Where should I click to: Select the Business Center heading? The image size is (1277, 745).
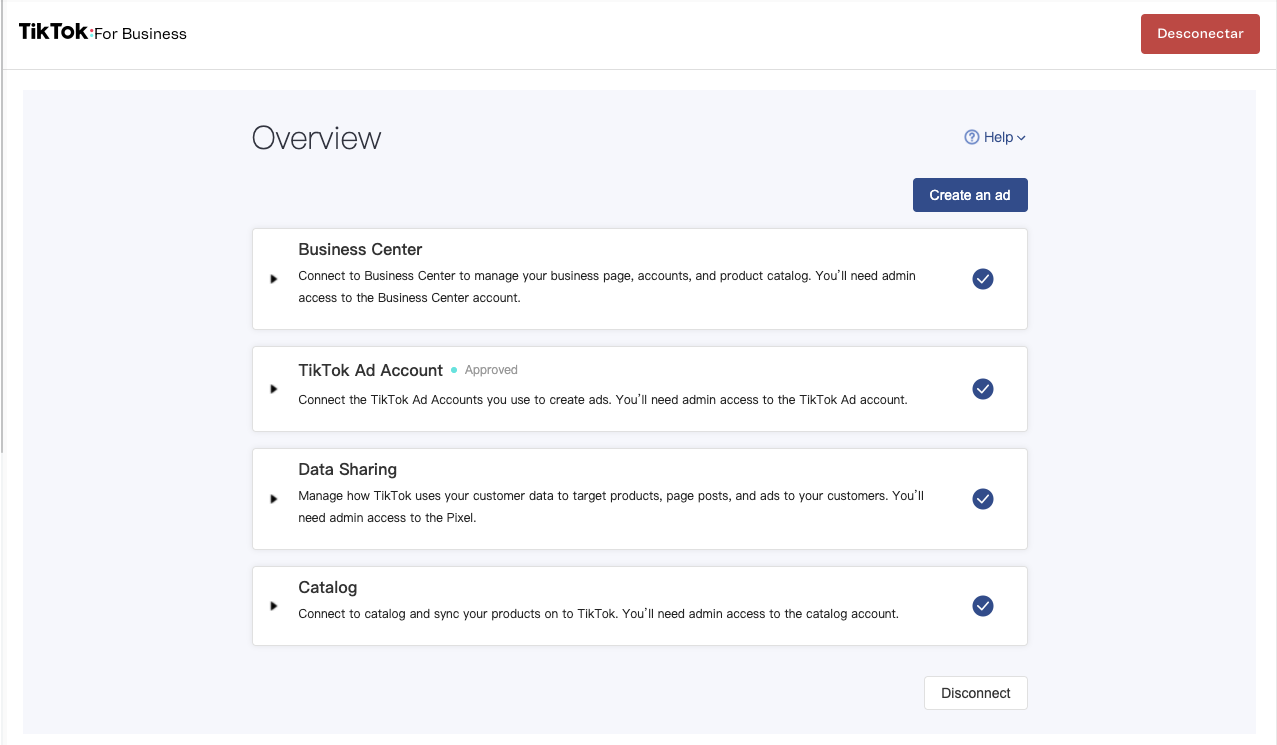(360, 250)
